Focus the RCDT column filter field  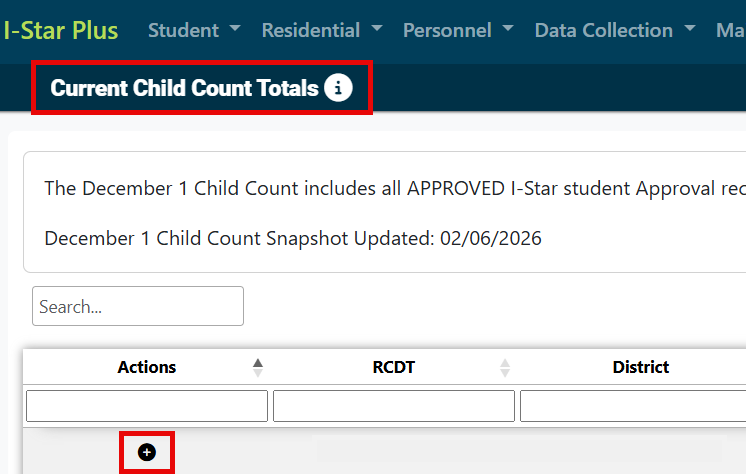click(394, 405)
